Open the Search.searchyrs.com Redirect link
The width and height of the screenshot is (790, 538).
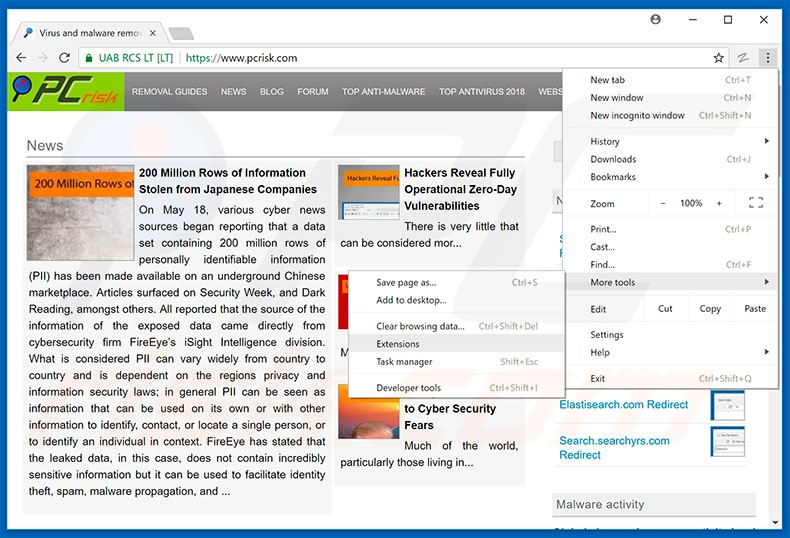point(614,447)
